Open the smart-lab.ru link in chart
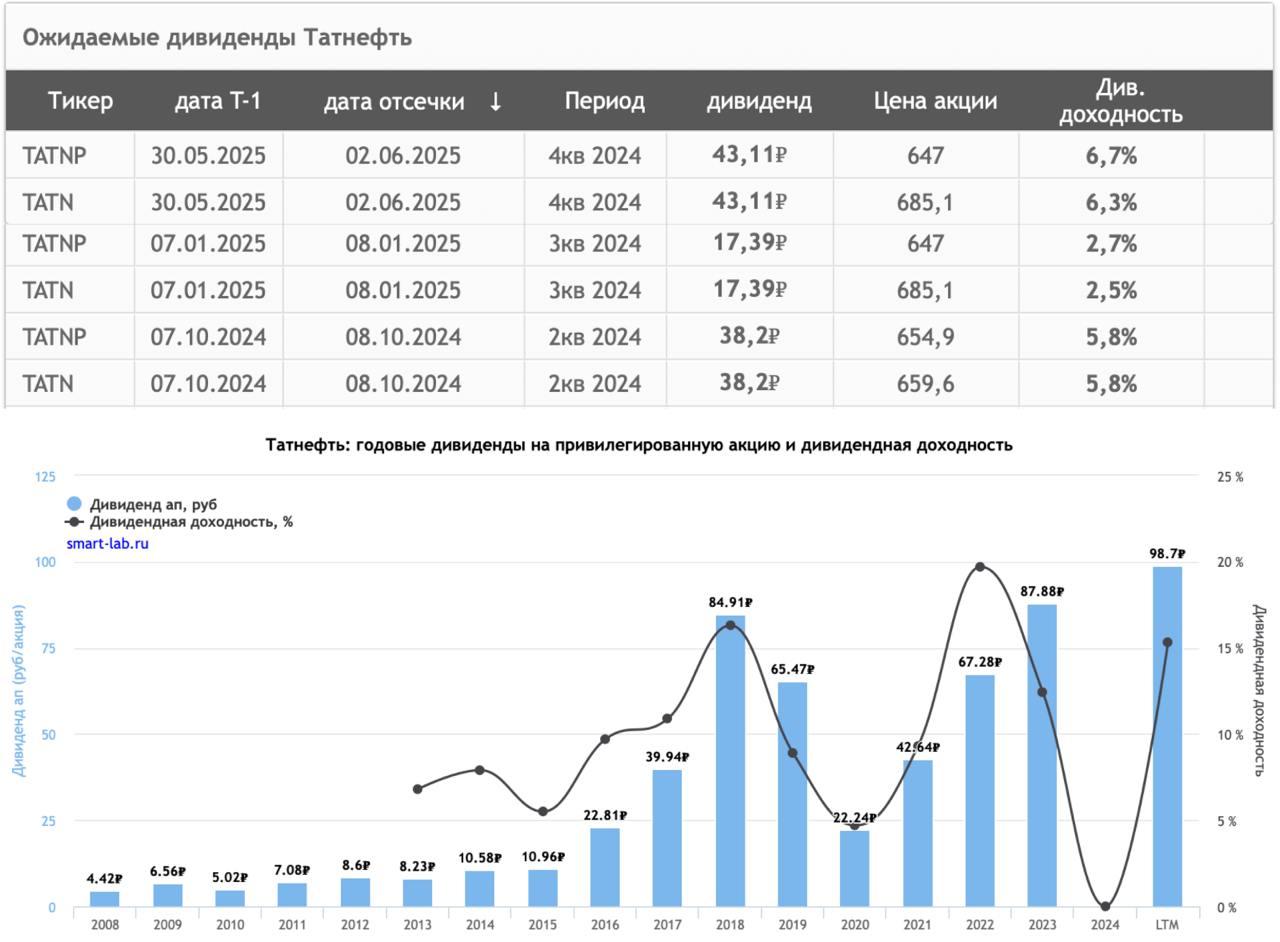 point(107,544)
